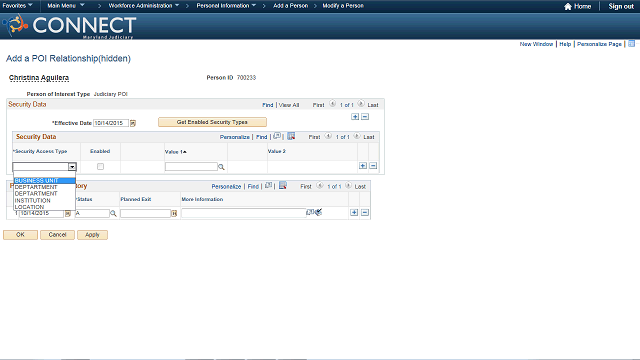This screenshot has width=640, height=360.
Task: Add a Security Access Type row
Action: point(363,166)
